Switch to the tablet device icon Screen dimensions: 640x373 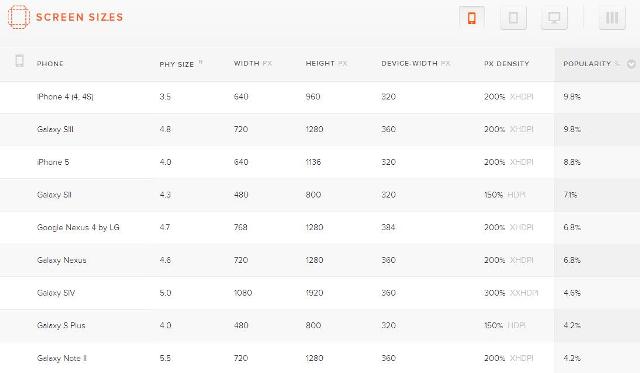513,18
